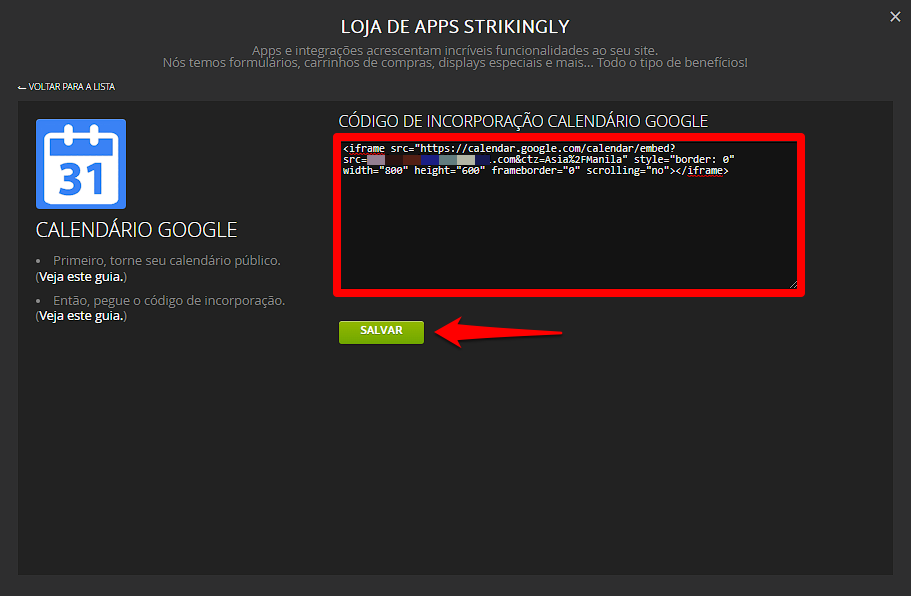Image resolution: width=911 pixels, height=596 pixels.
Task: Click the textarea resize handle corner
Action: pos(793,285)
